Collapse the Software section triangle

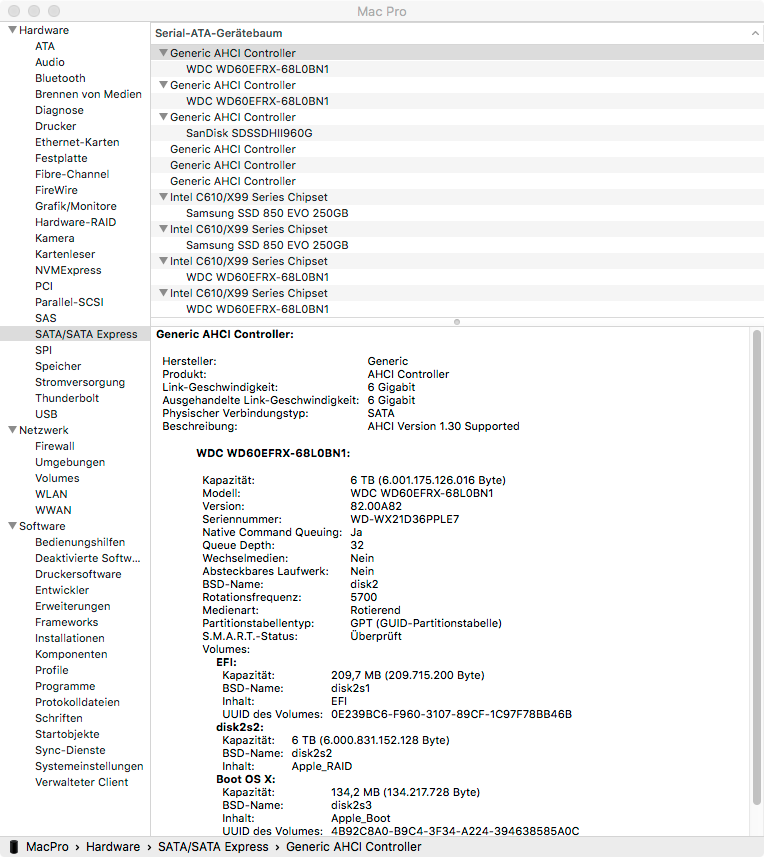point(12,526)
